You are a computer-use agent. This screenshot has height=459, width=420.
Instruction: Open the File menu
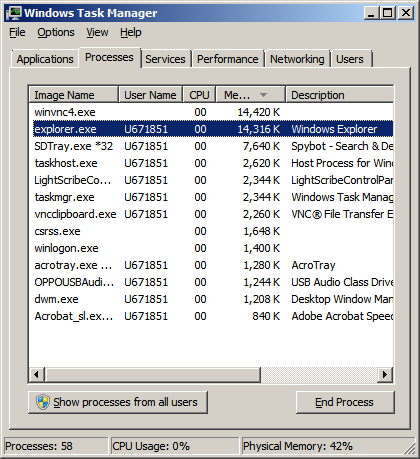(17, 32)
